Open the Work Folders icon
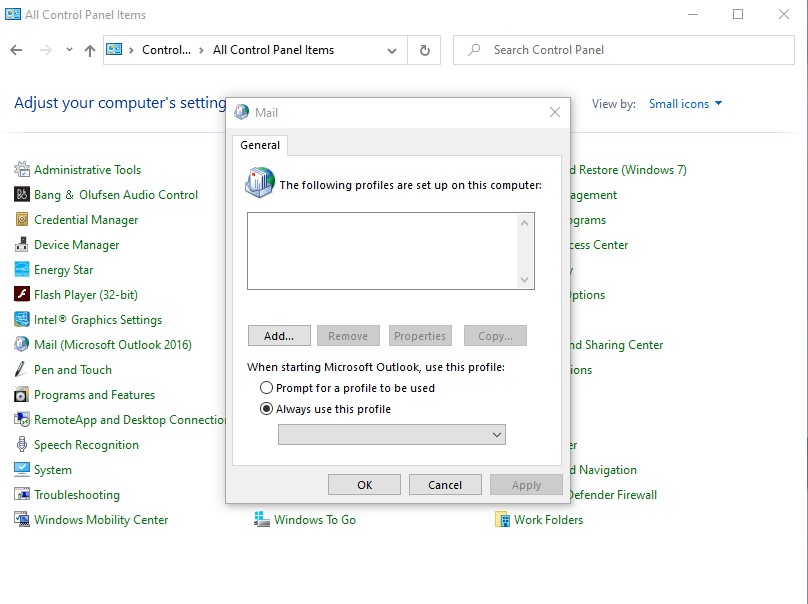The image size is (808, 604). [x=502, y=519]
